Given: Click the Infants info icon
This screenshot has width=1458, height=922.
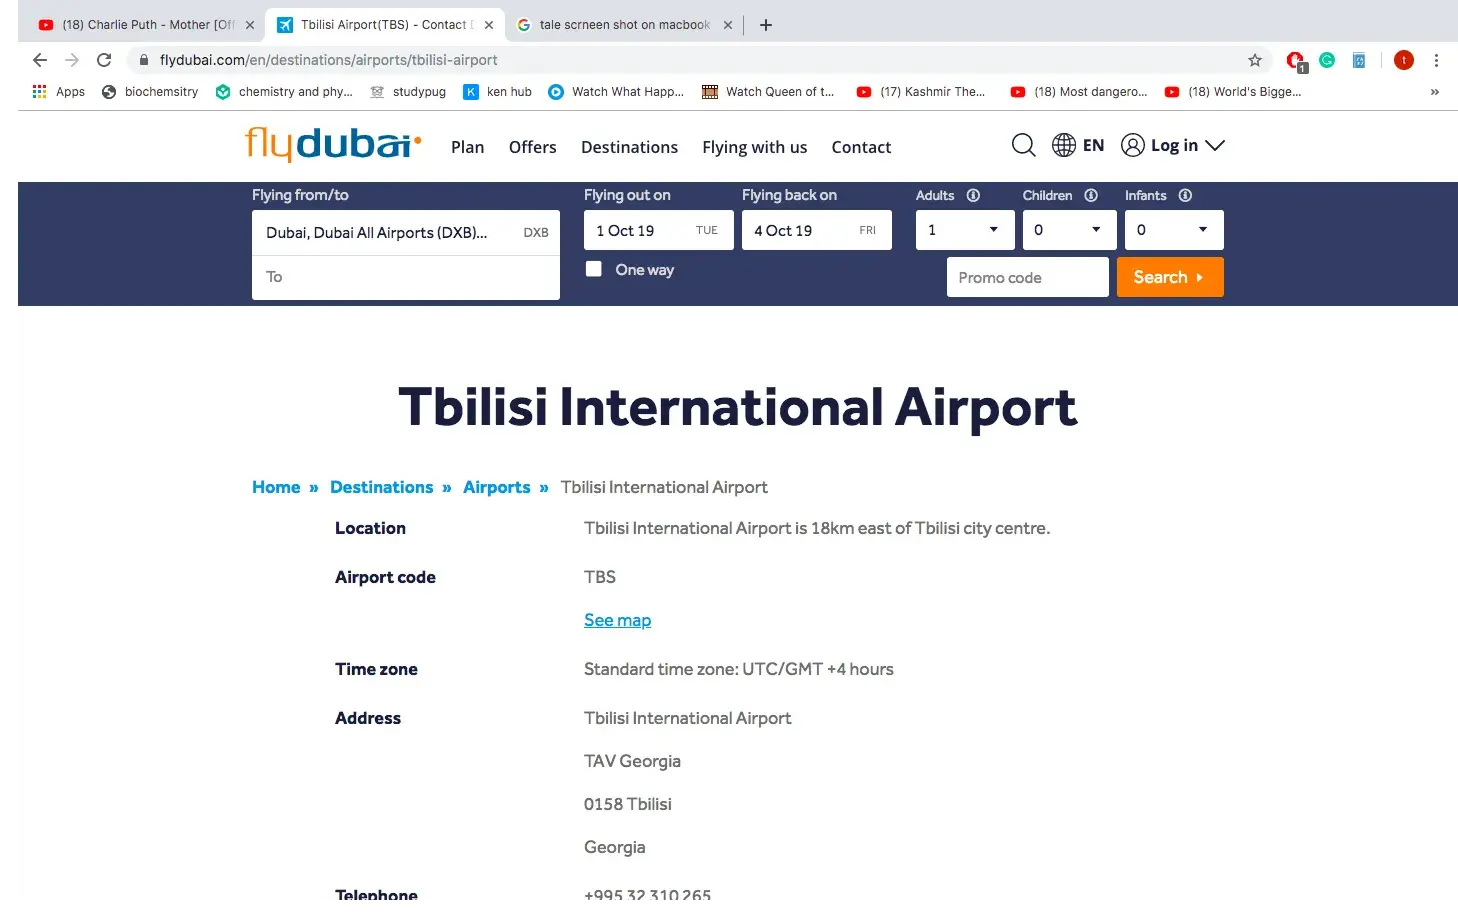Looking at the screenshot, I should pyautogui.click(x=1185, y=196).
